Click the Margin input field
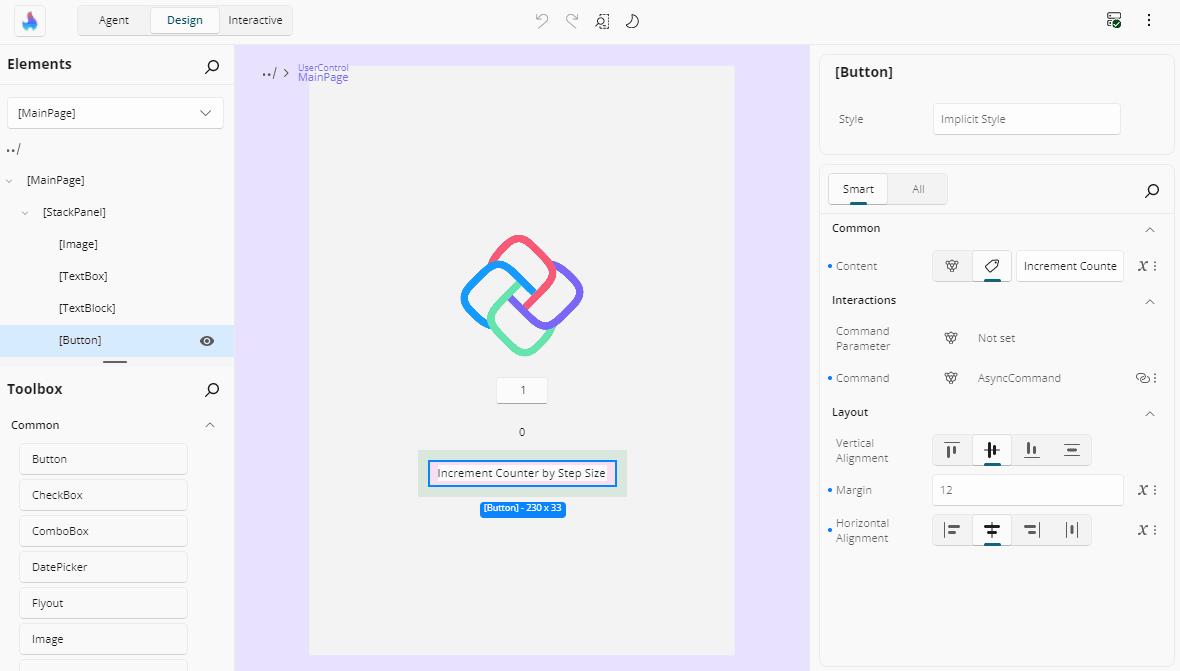Viewport: 1180px width, 671px height. tap(1027, 490)
